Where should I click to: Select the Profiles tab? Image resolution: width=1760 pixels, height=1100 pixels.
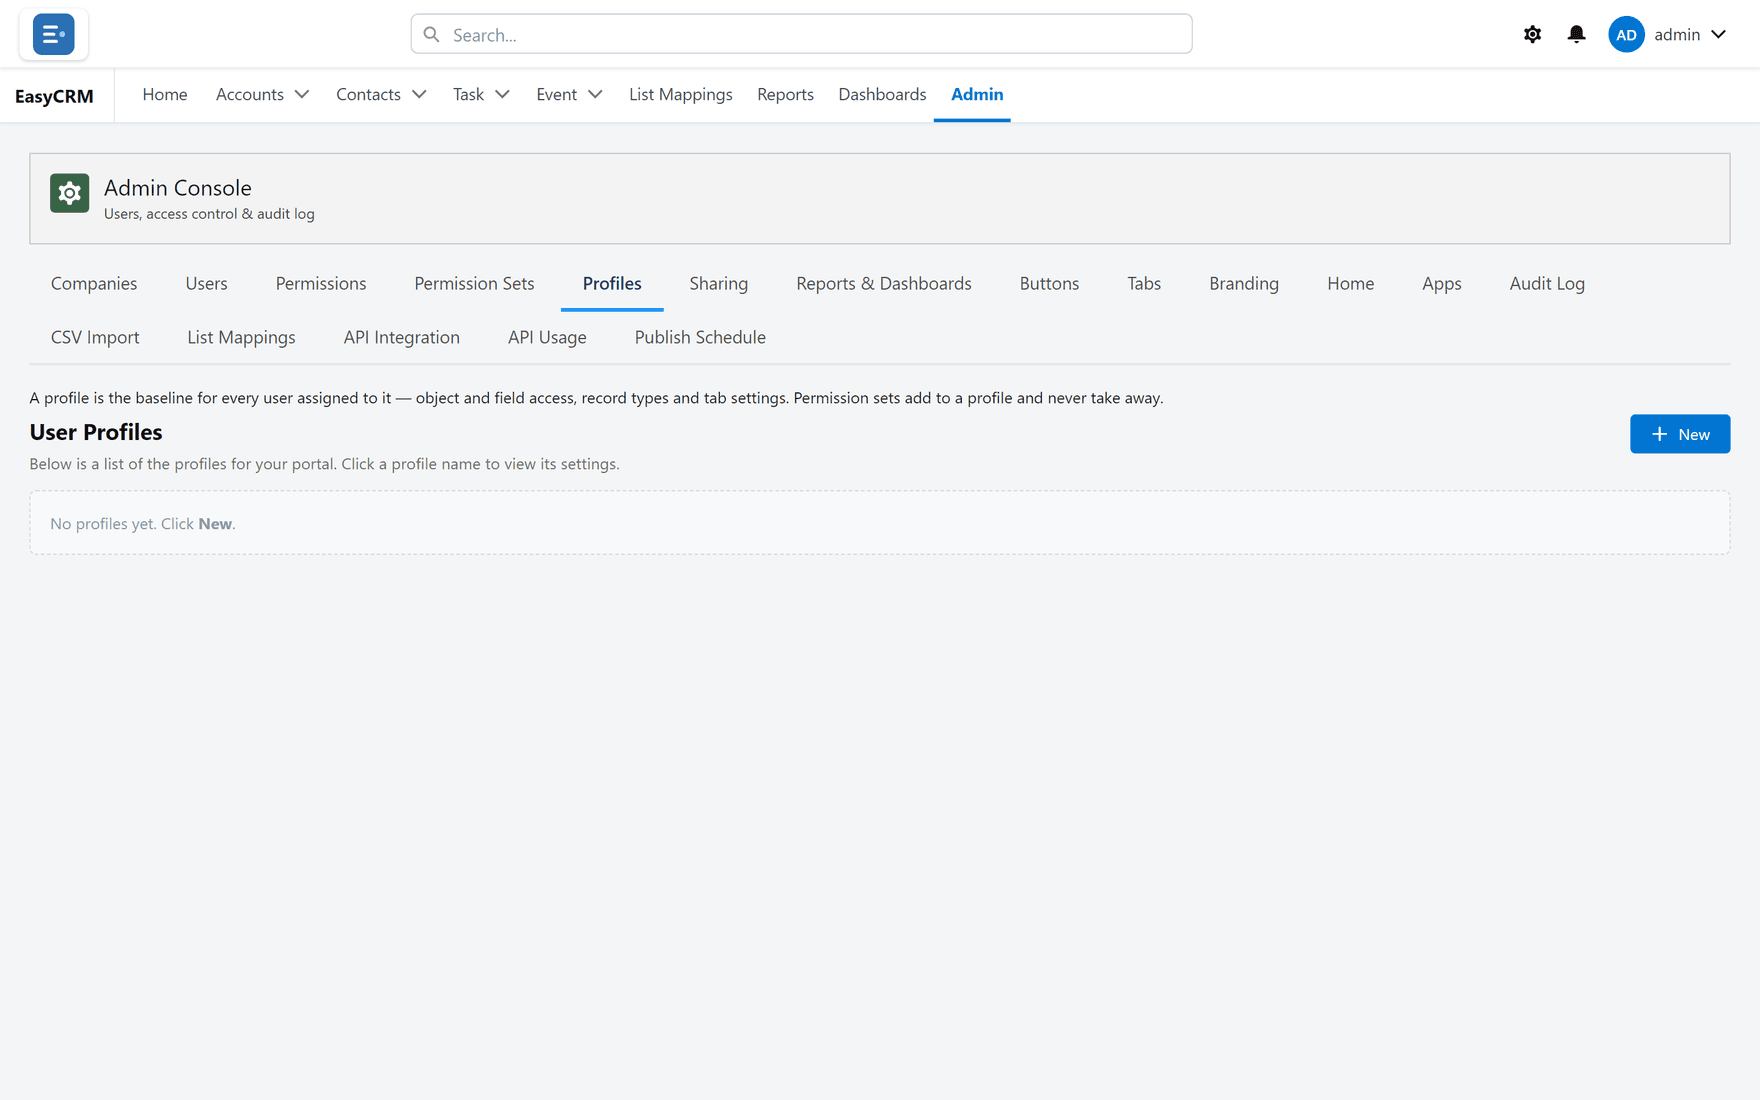pos(612,284)
